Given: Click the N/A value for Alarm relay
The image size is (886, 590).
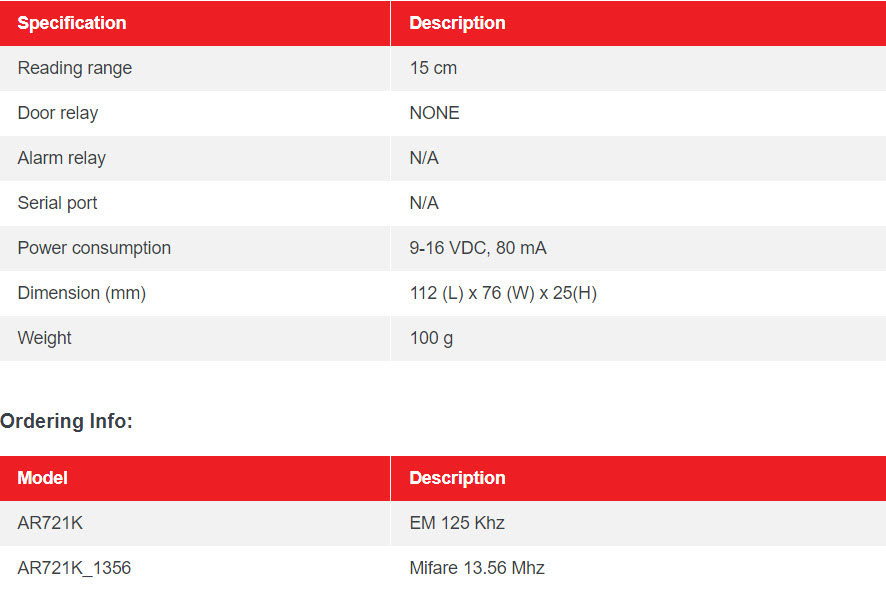Looking at the screenshot, I should (x=424, y=158).
